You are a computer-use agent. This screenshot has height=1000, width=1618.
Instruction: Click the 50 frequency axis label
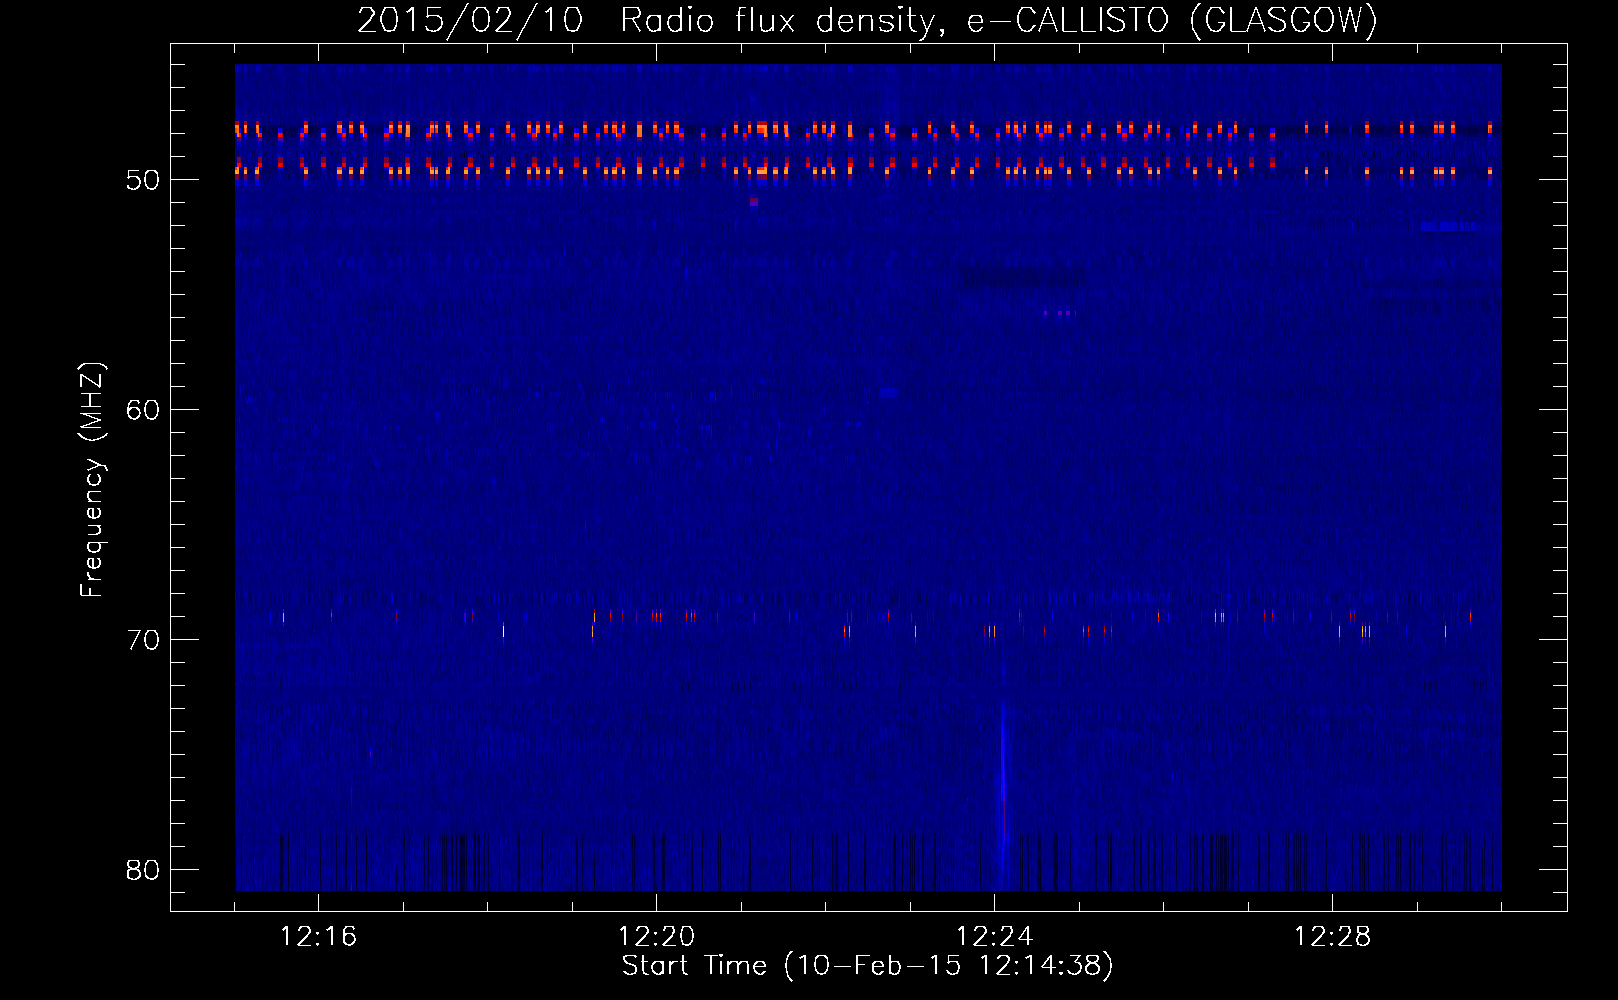(x=143, y=180)
